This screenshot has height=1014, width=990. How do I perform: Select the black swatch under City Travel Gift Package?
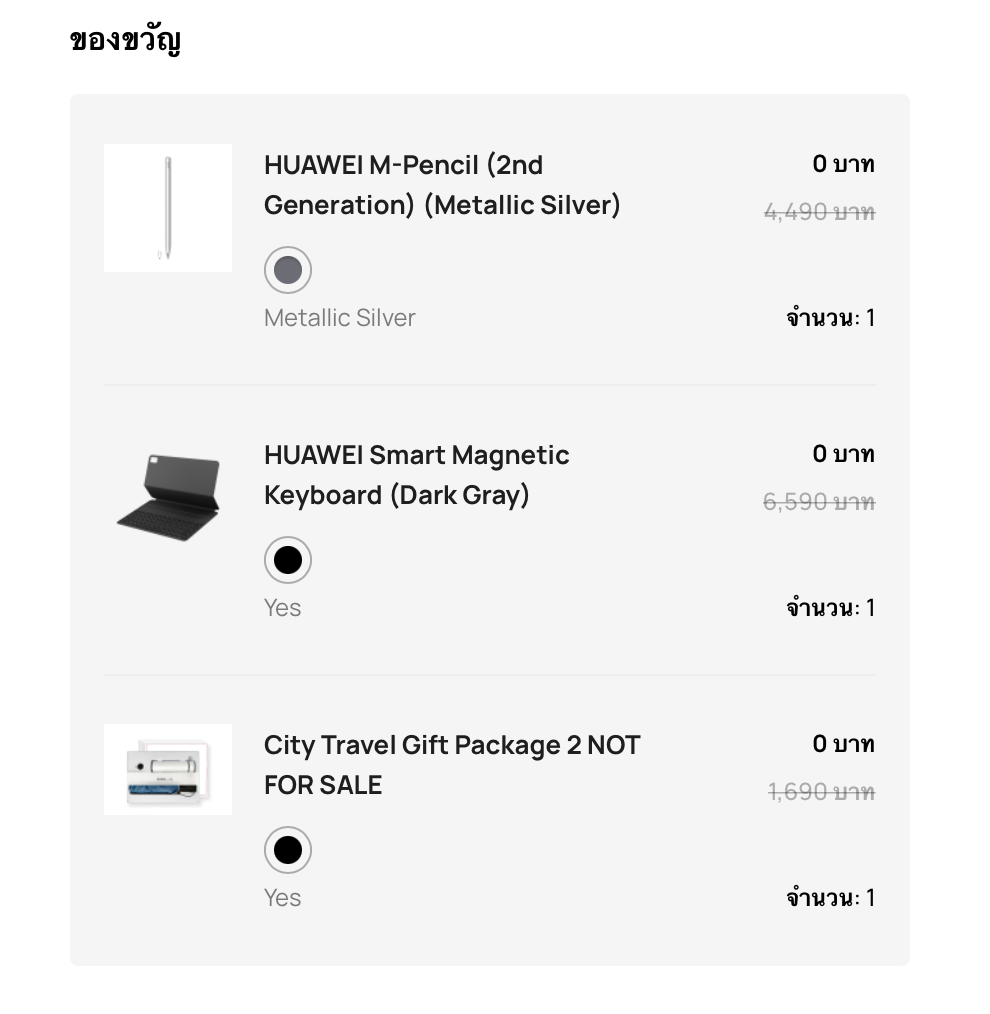(288, 850)
